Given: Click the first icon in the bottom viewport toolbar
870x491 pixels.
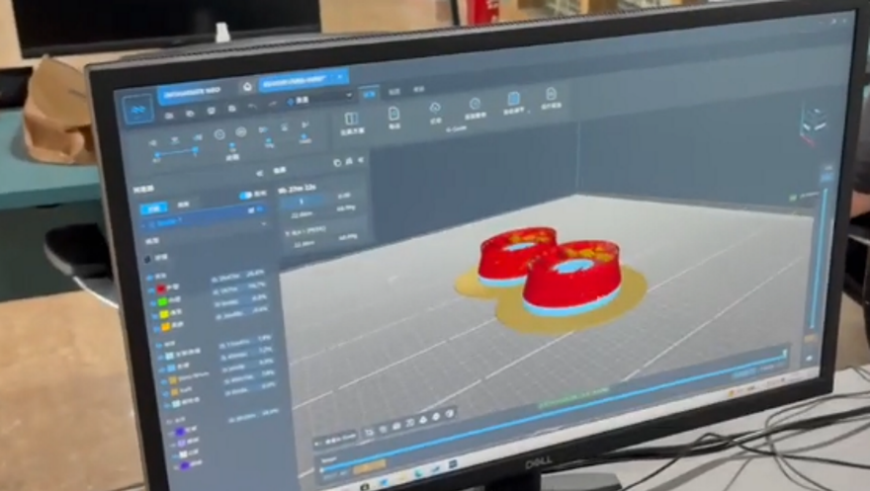Looking at the screenshot, I should pos(370,432).
